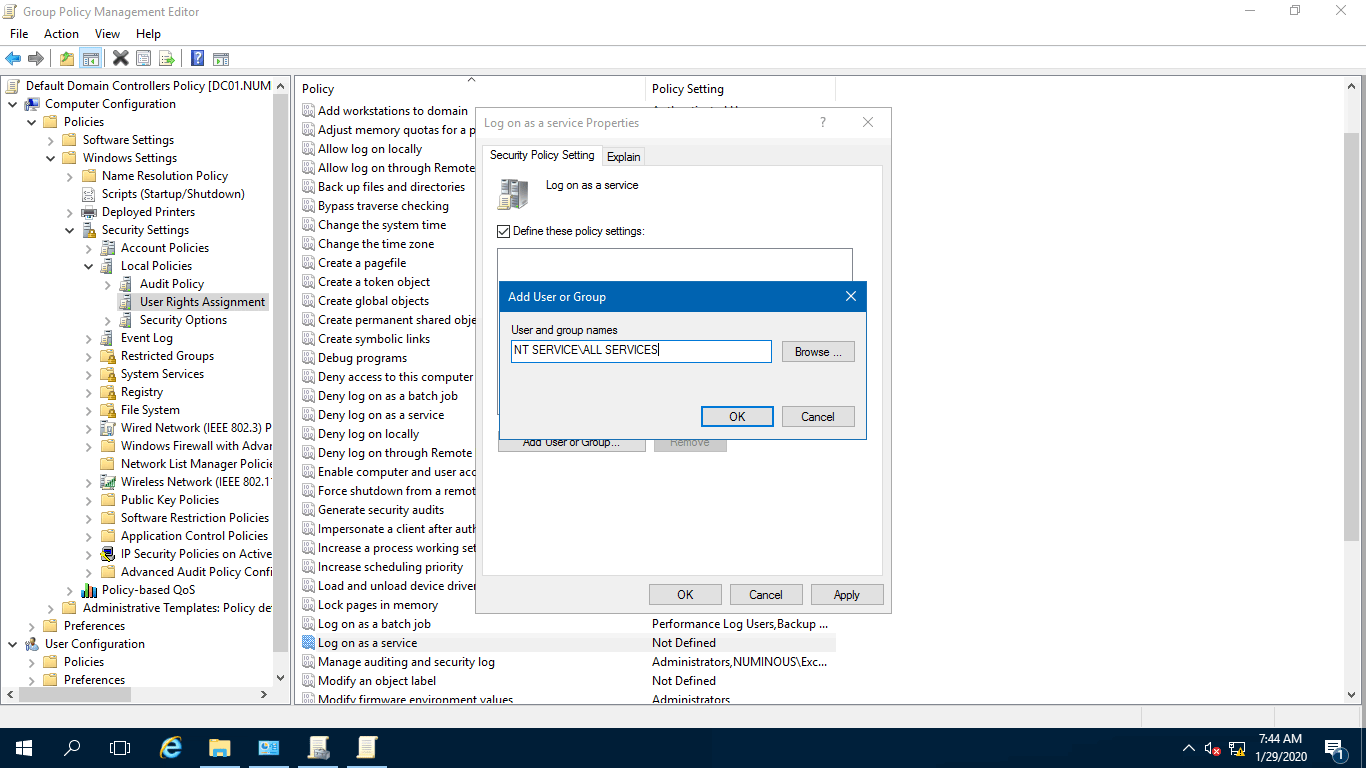Launch Internet Explorer from the taskbar
The width and height of the screenshot is (1366, 768).
click(x=171, y=748)
